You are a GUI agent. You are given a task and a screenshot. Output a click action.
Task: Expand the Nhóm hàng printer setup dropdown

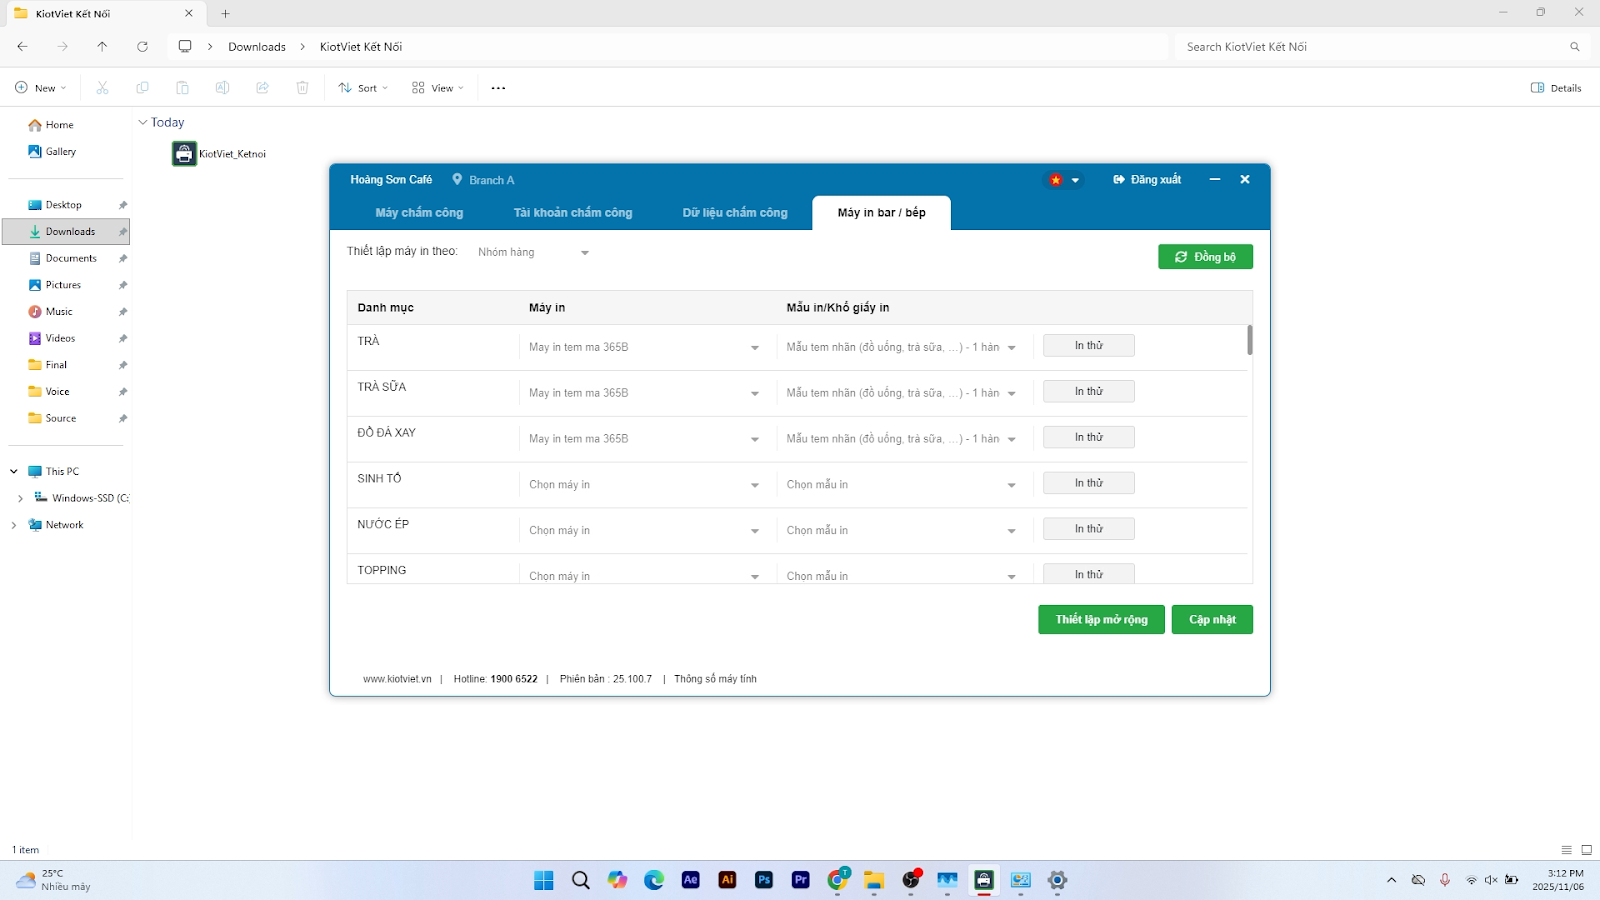[534, 253]
